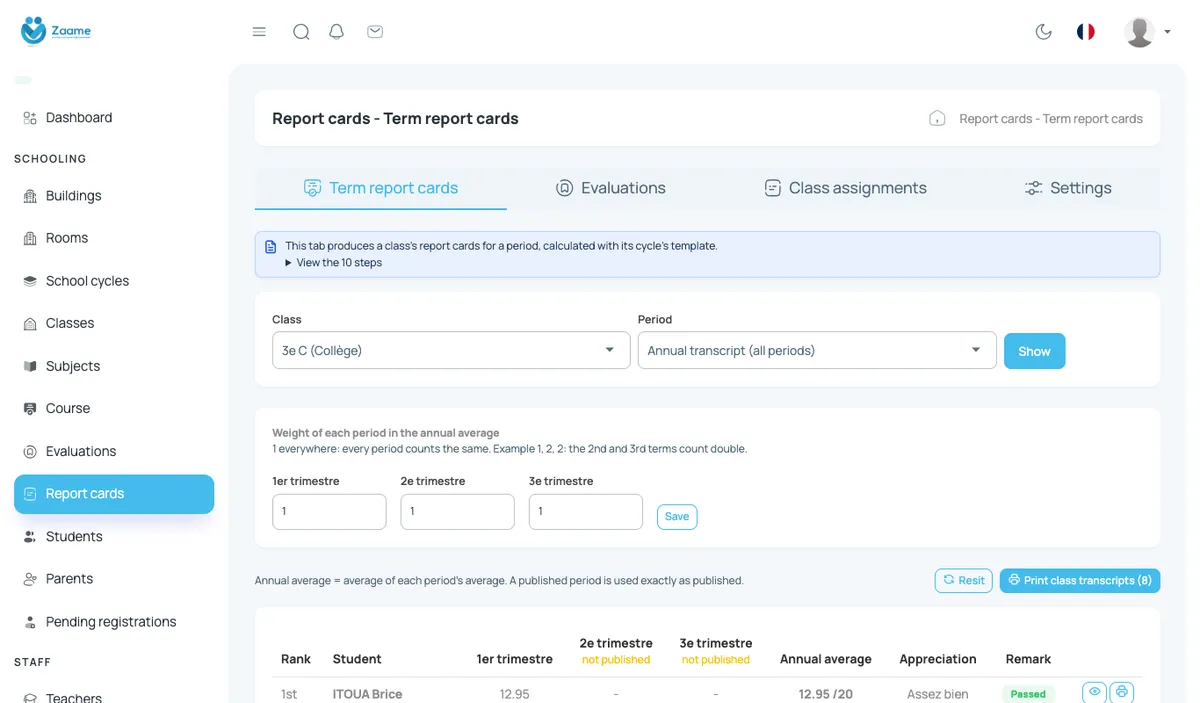1200x703 pixels.
Task: Print class transcripts (8)
Action: pyautogui.click(x=1080, y=580)
